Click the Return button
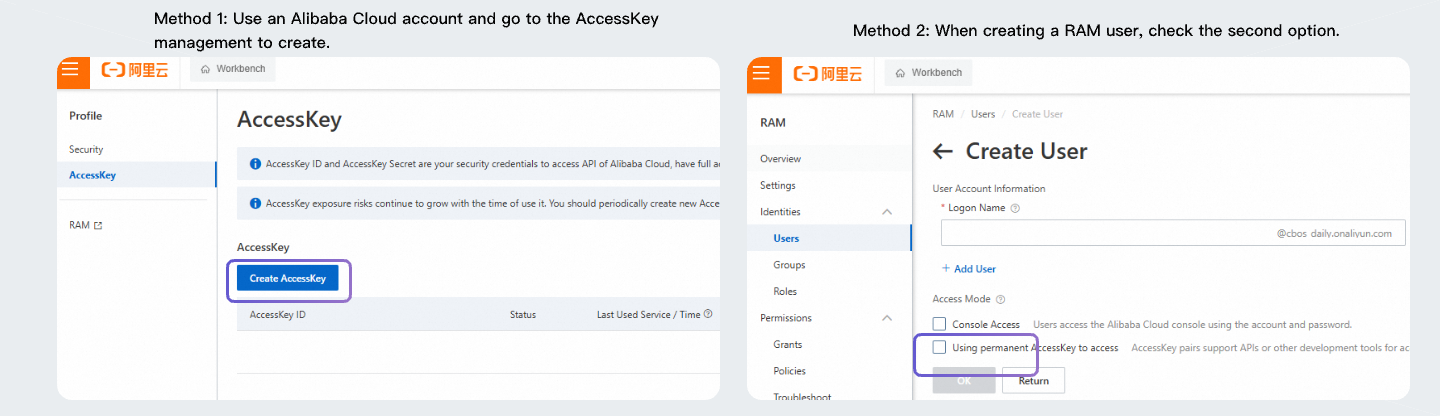 1033,381
